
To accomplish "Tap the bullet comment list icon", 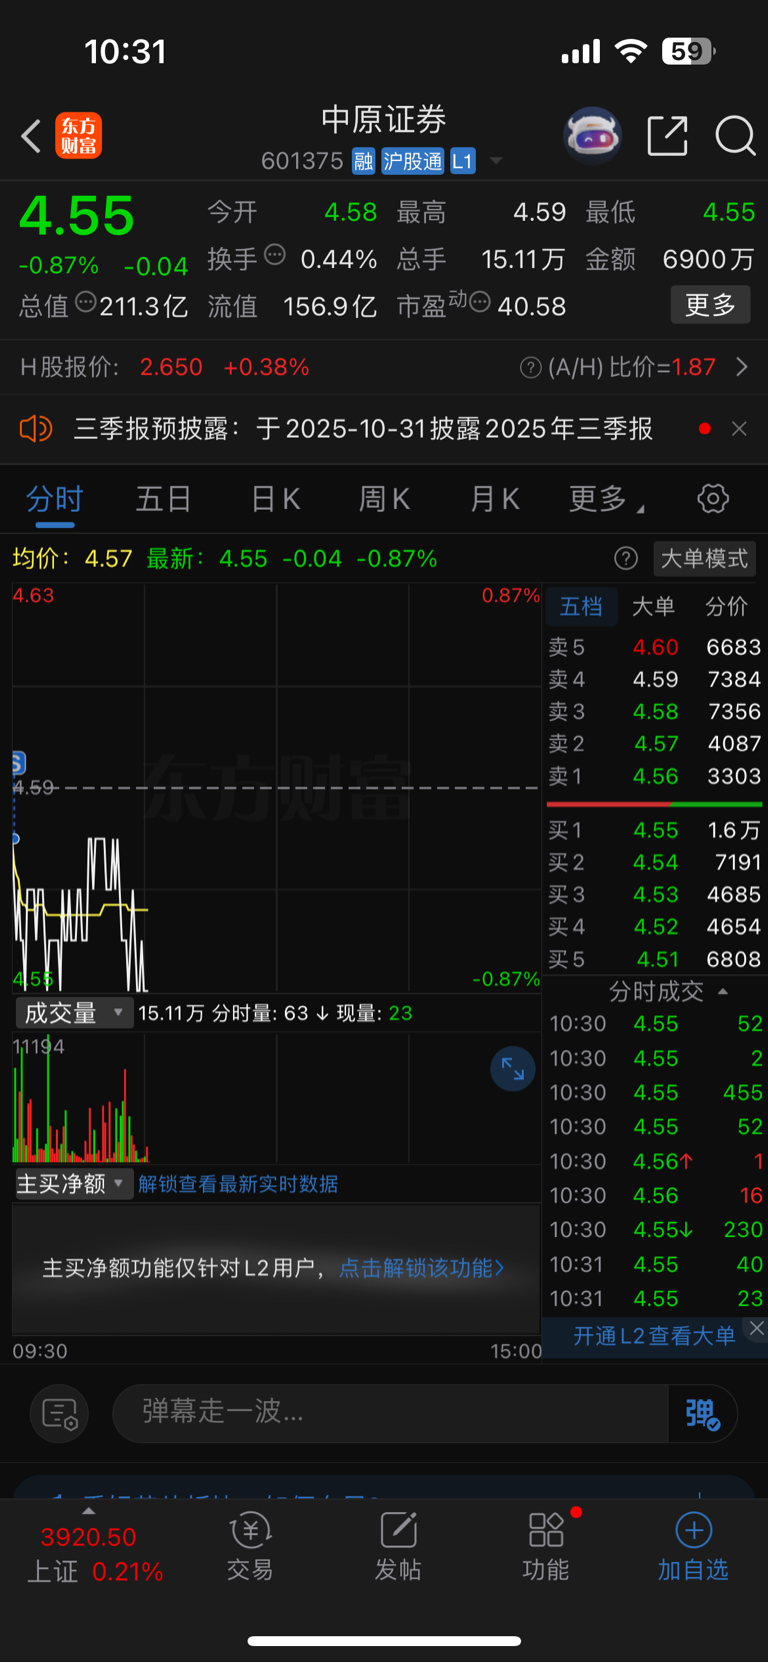I will (60, 1414).
